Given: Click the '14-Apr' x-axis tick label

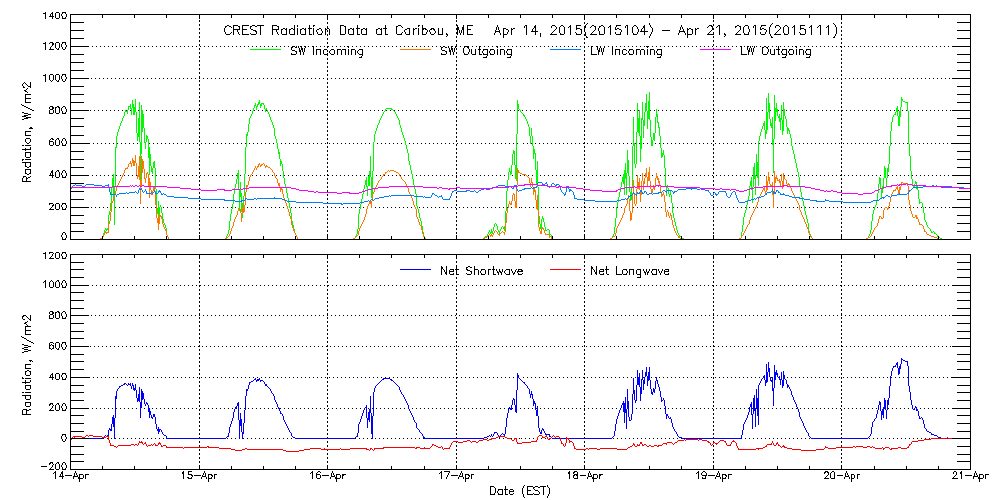Looking at the screenshot, I should pos(72,477).
